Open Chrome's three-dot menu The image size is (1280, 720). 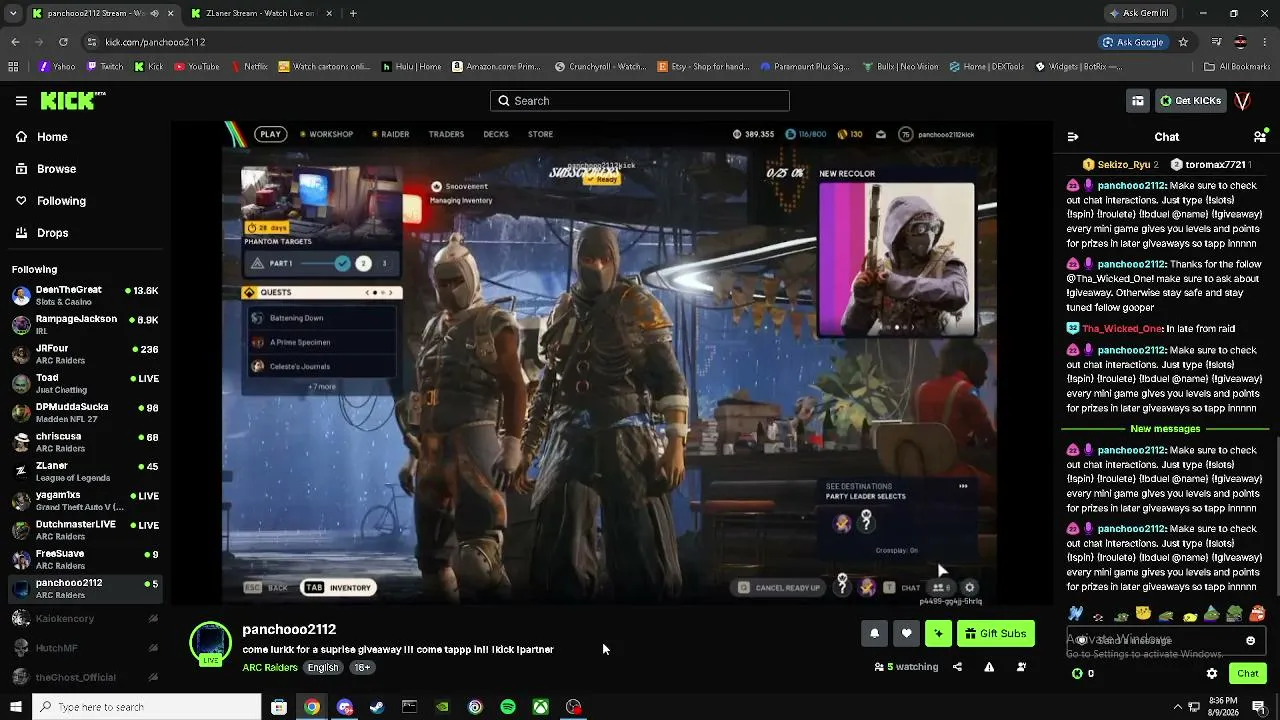coord(1264,42)
